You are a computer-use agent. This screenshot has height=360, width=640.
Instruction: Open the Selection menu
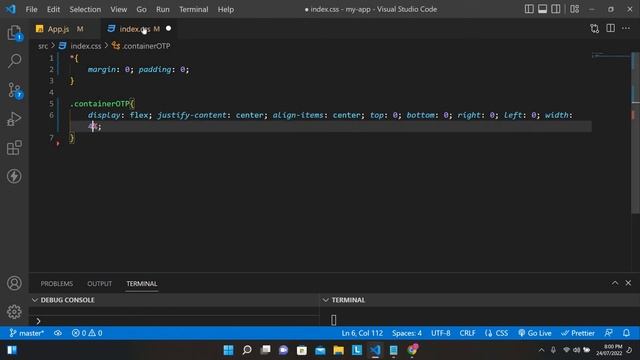coord(85,9)
